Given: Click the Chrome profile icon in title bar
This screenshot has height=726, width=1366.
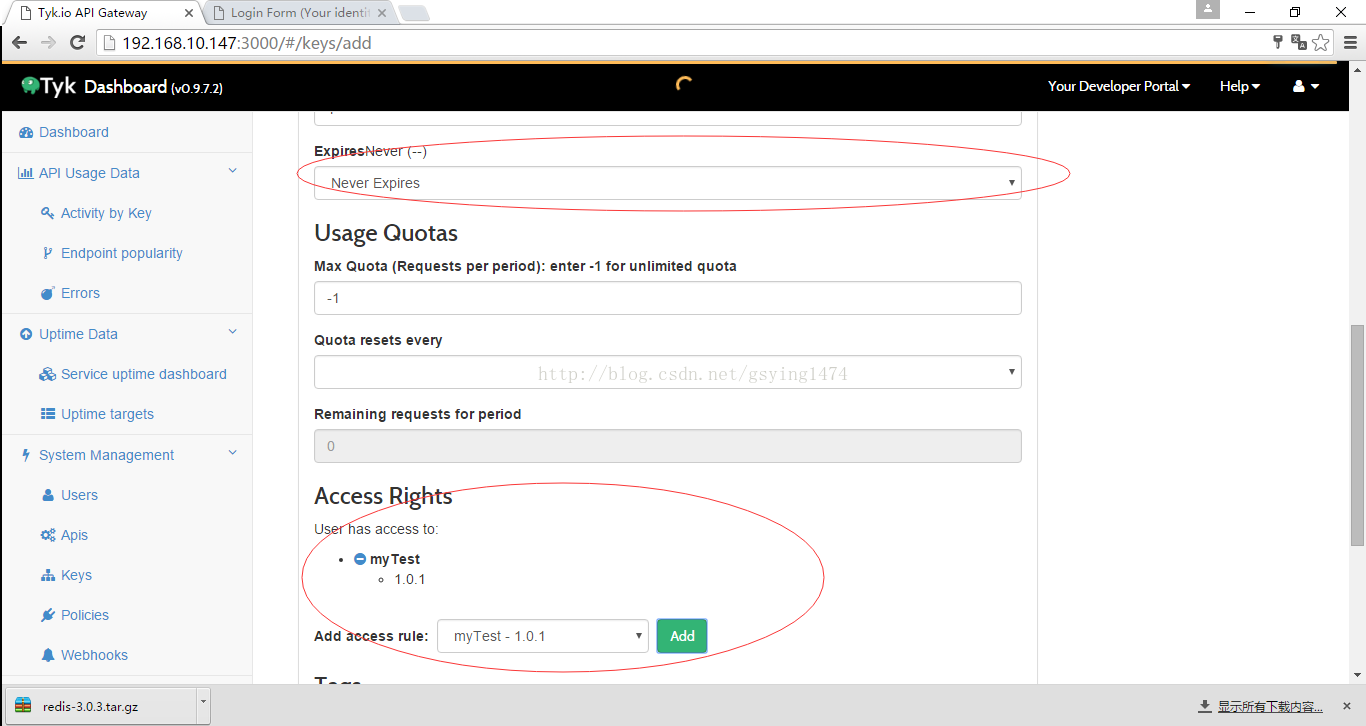Looking at the screenshot, I should click(x=1208, y=9).
